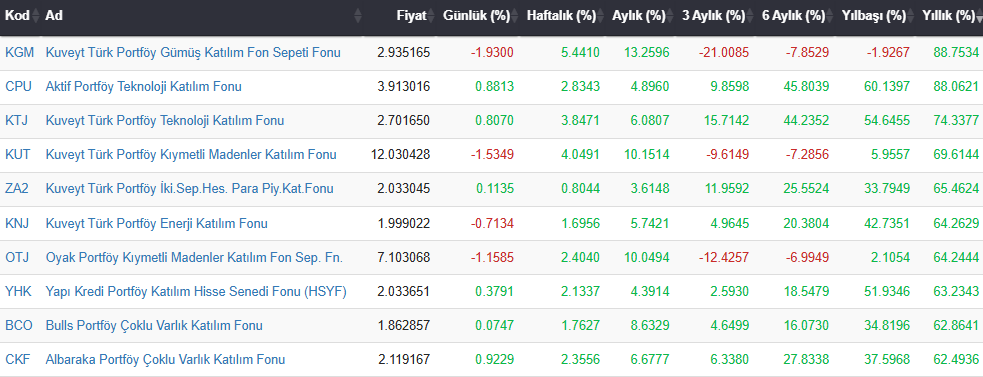
Task: Sort by 6 Aylık (%) column header
Action: (794, 16)
